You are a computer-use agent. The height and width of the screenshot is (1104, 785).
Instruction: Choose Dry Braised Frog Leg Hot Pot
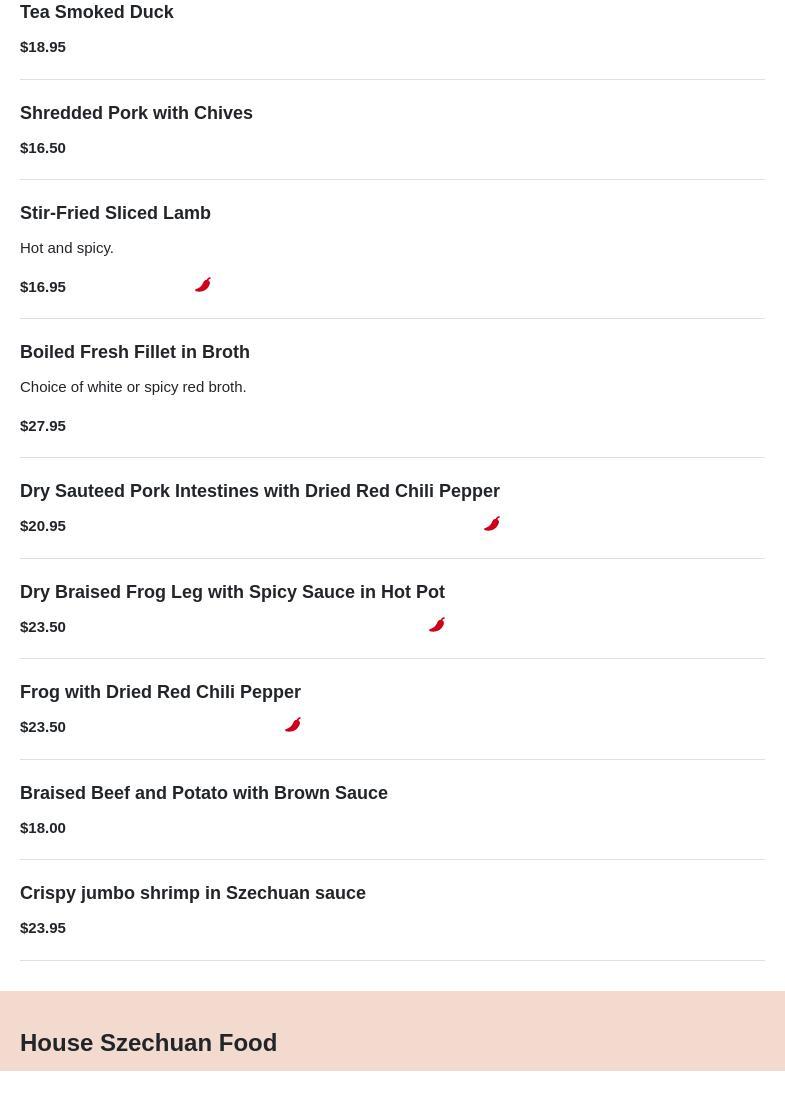pos(232,592)
